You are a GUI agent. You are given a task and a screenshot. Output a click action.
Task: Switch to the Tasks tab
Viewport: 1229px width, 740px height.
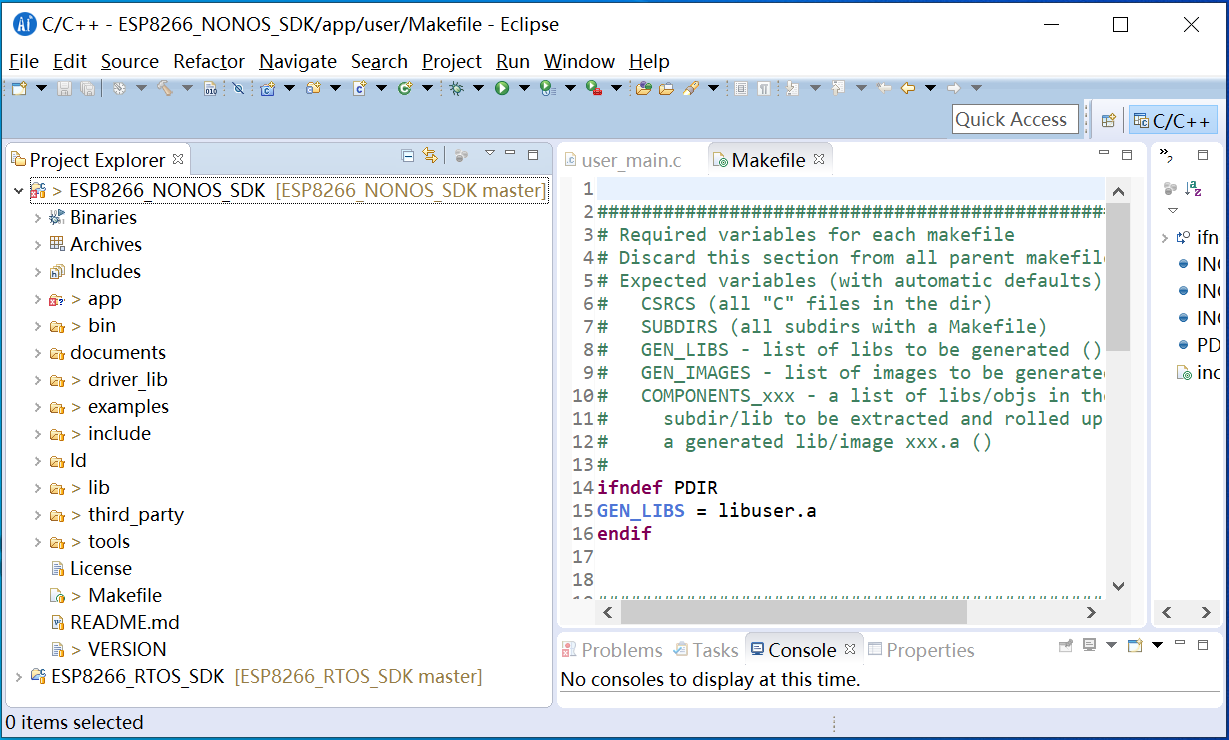[706, 650]
